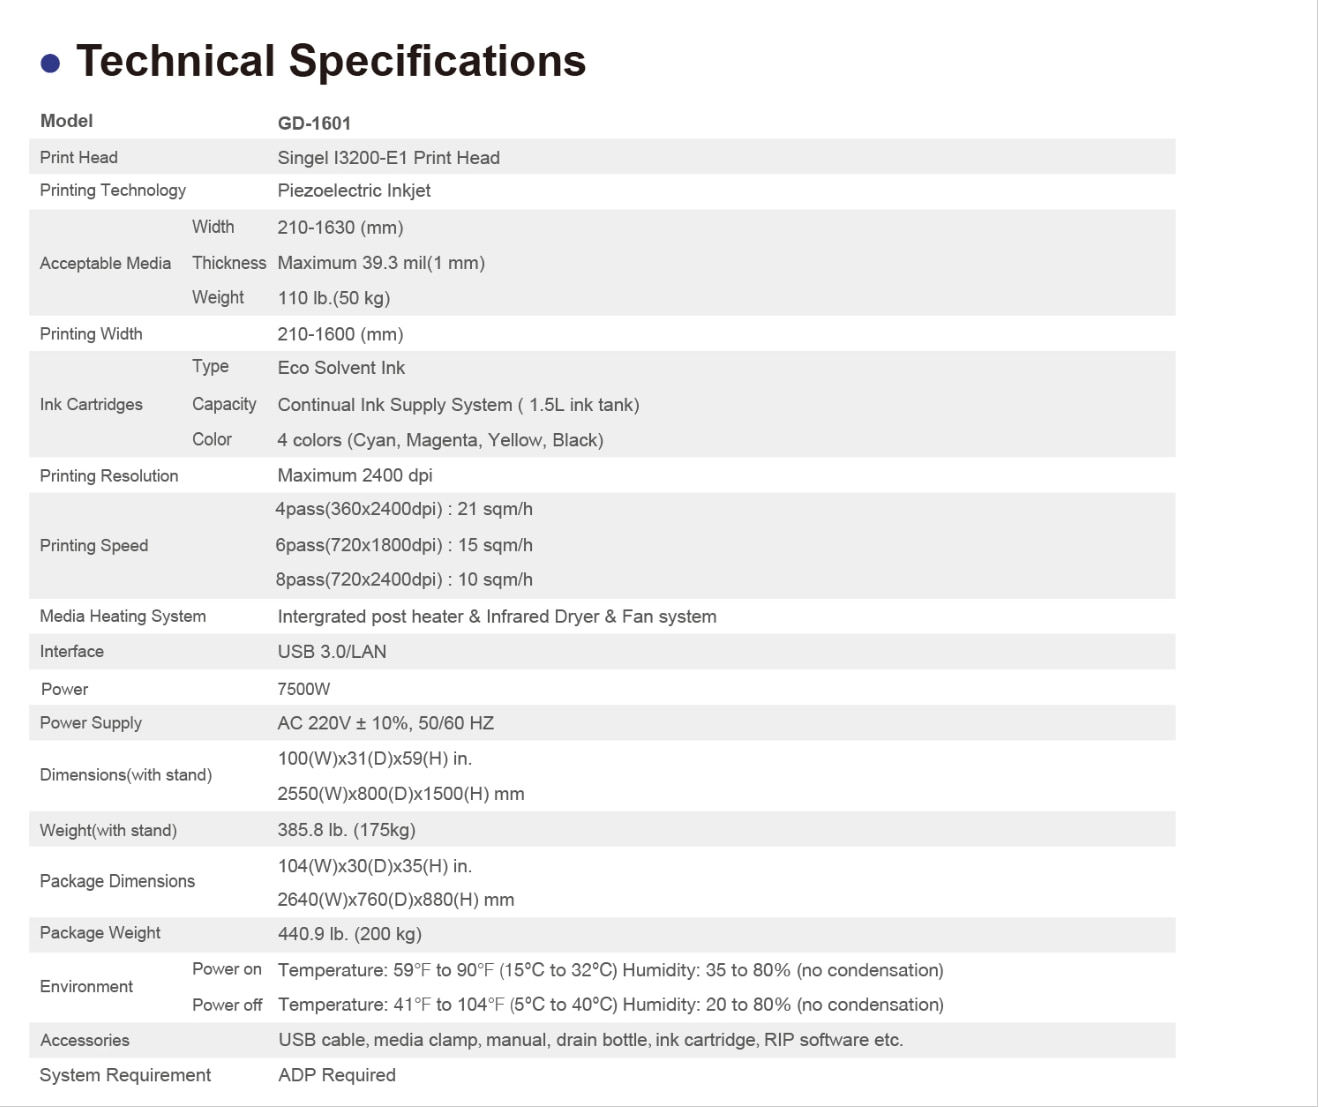Click the Package Dimensions label

pos(117,881)
